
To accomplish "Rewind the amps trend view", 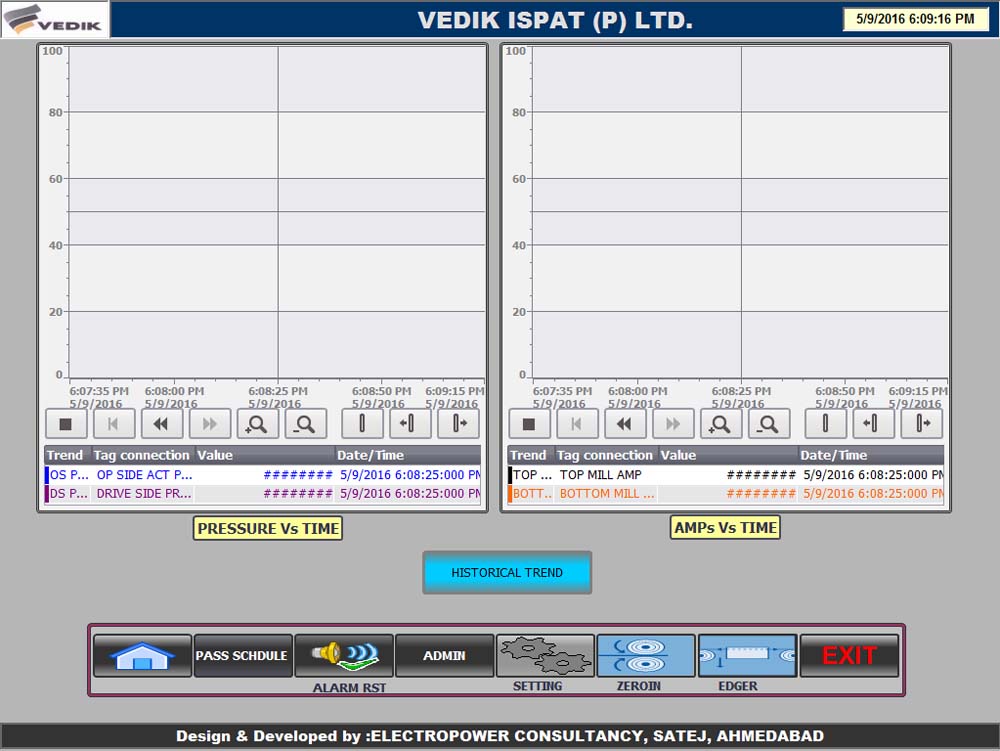I will pos(624,424).
